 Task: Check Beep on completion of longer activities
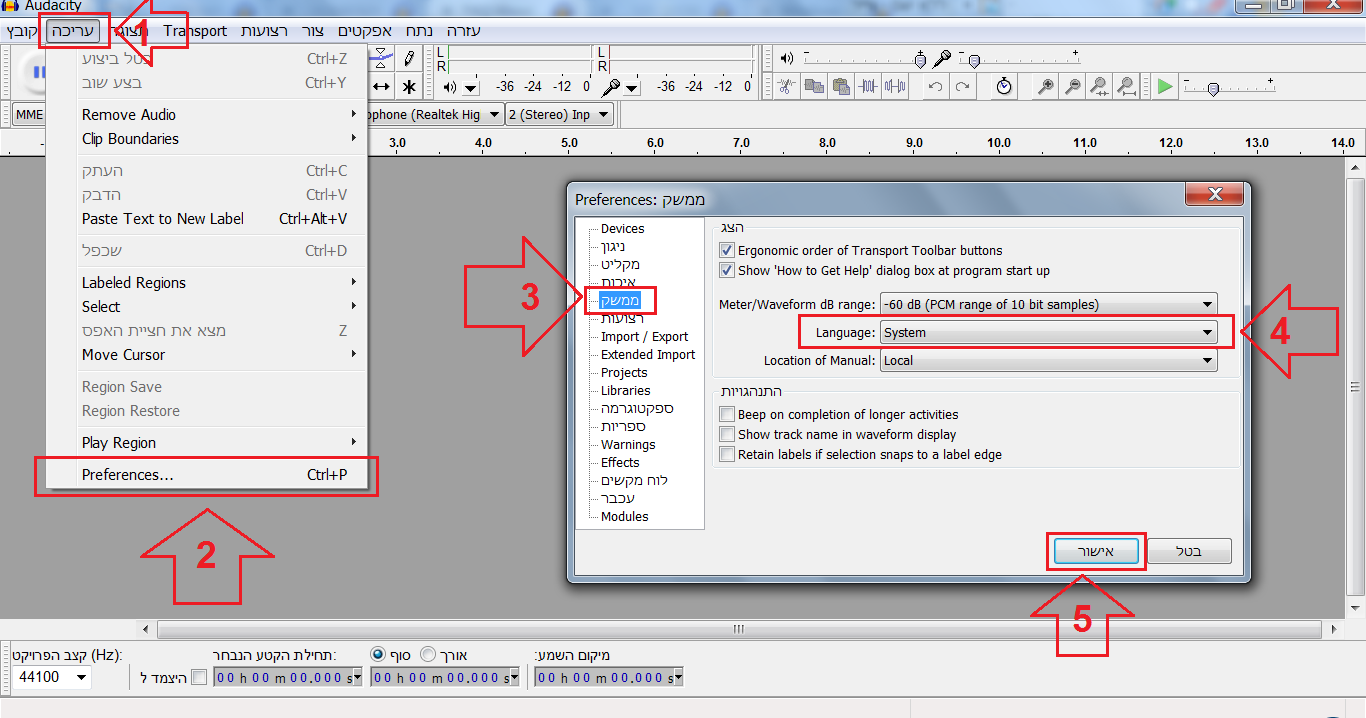(728, 415)
